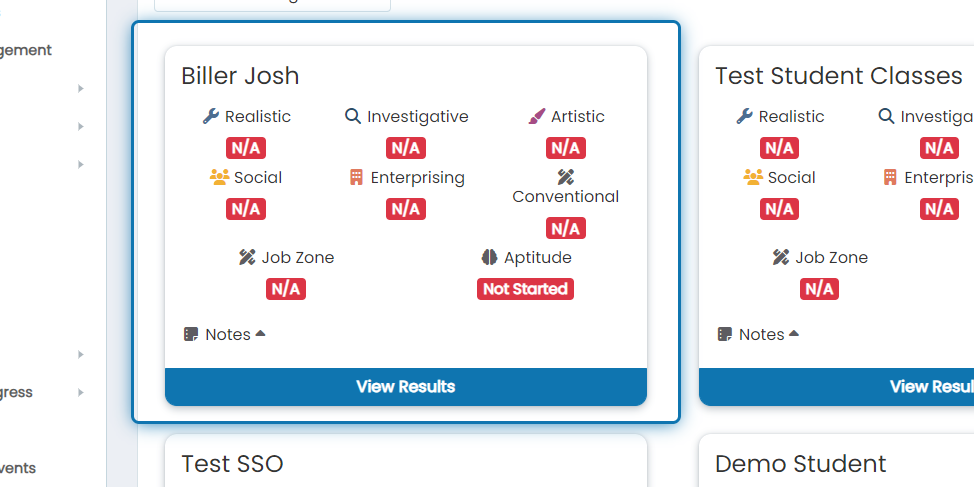Open View Results for Test Student Classes
Image resolution: width=974 pixels, height=487 pixels.
[x=837, y=386]
